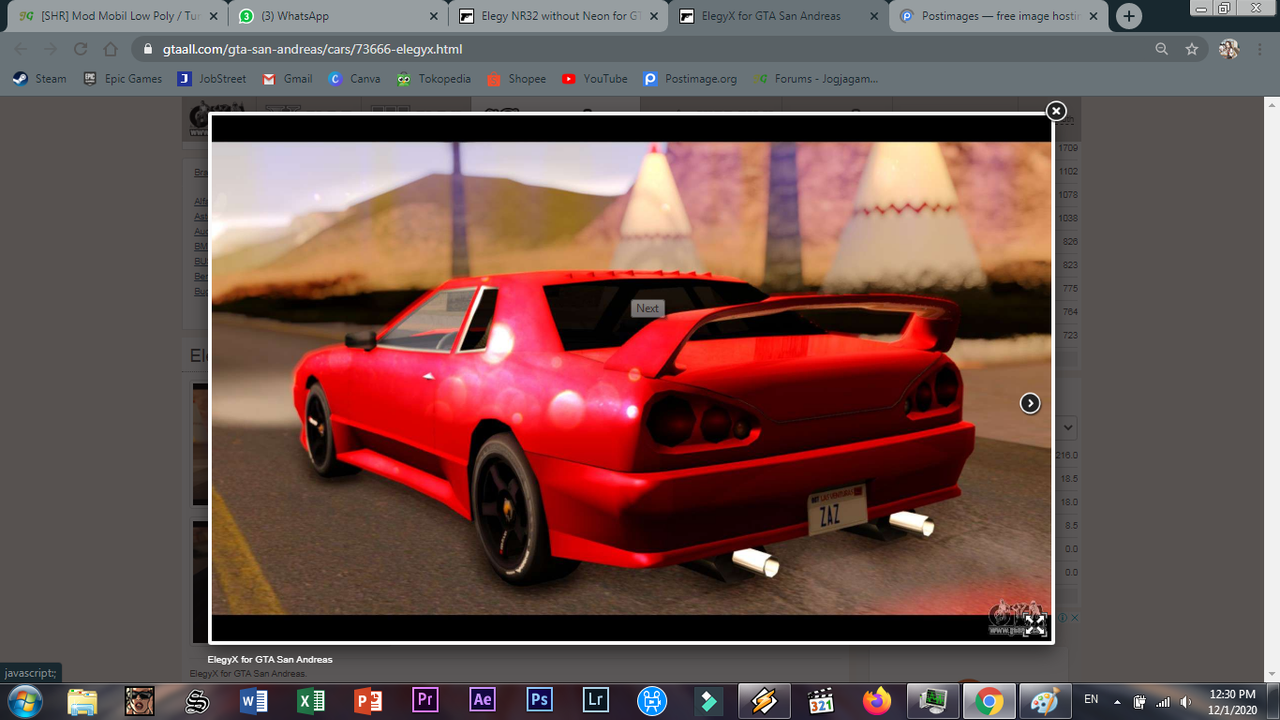
Task: Open Forums - Jogjagam bookmark
Action: tap(816, 79)
